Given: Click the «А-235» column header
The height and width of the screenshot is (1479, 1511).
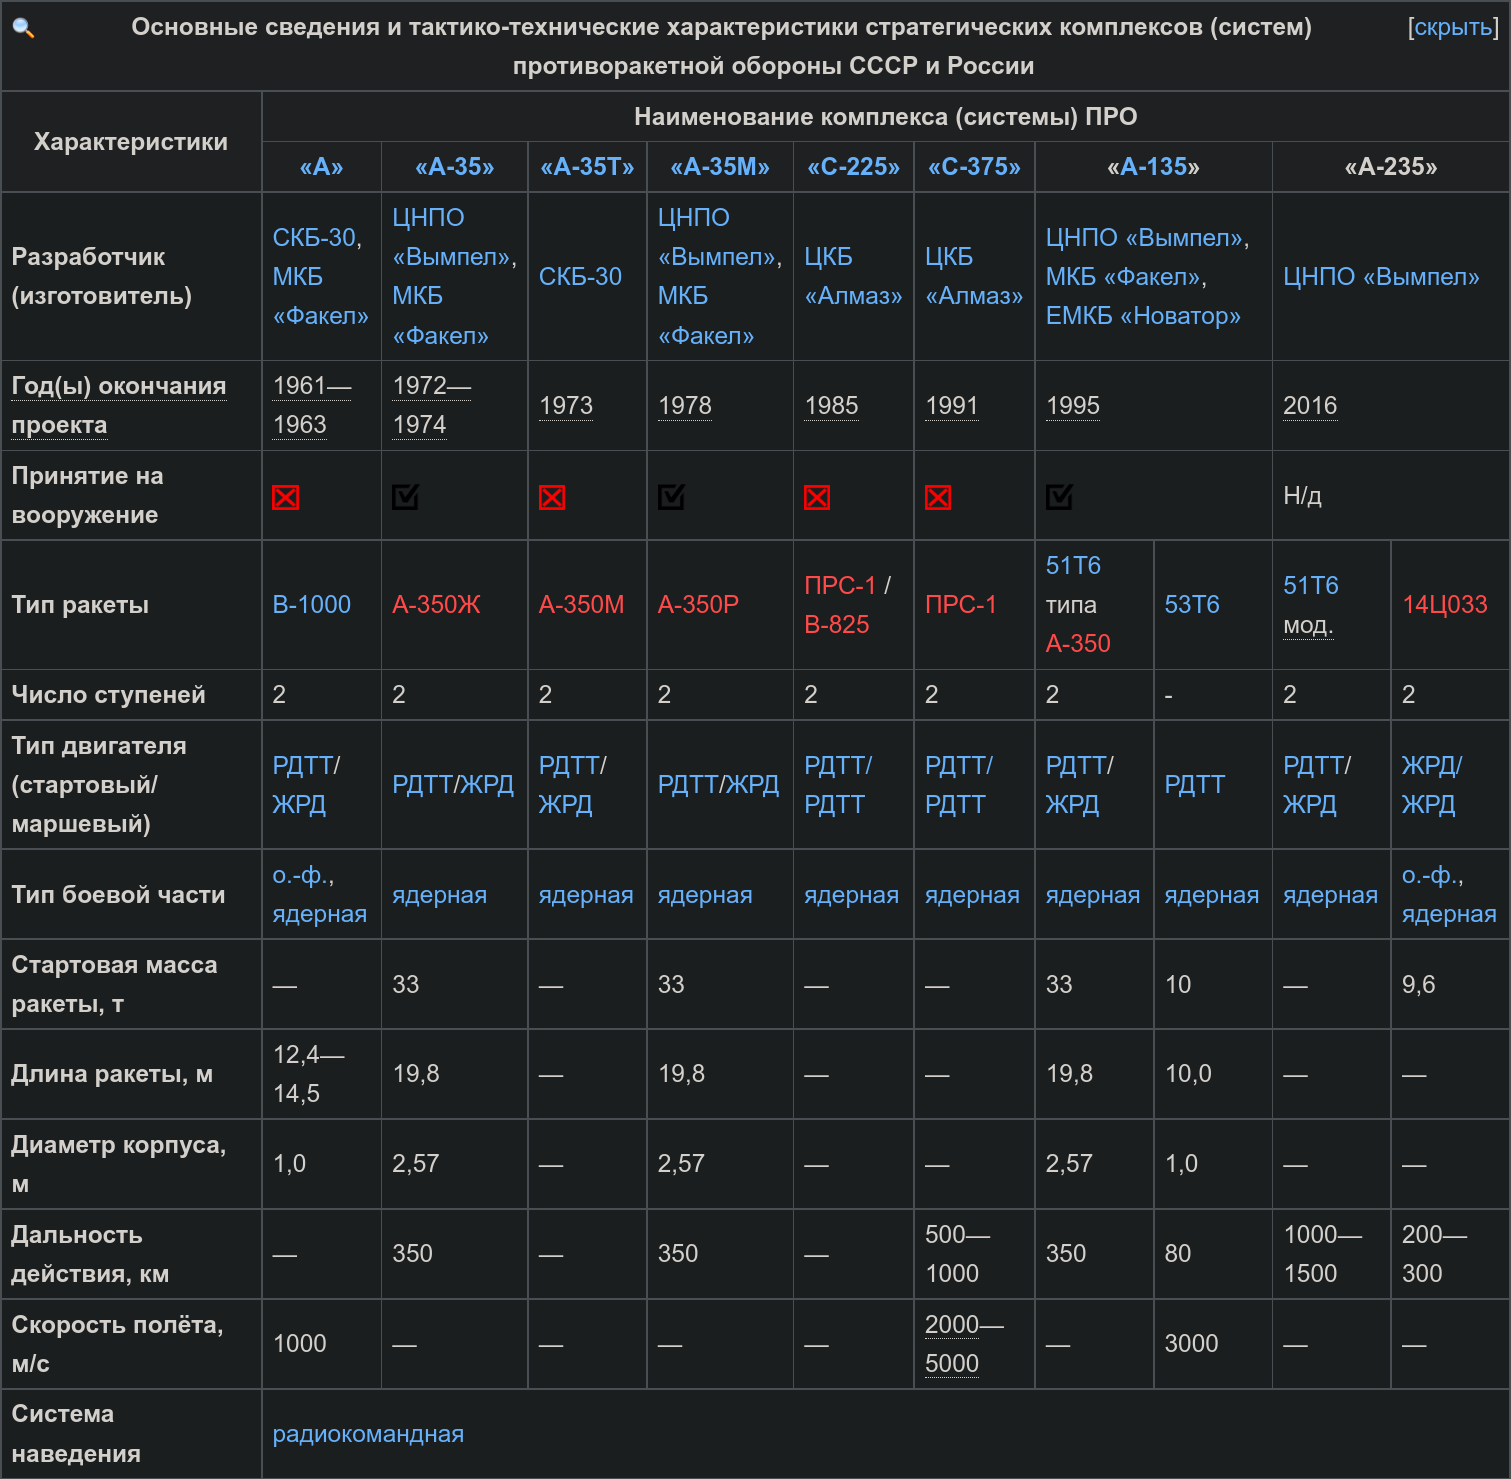Looking at the screenshot, I should (x=1391, y=167).
